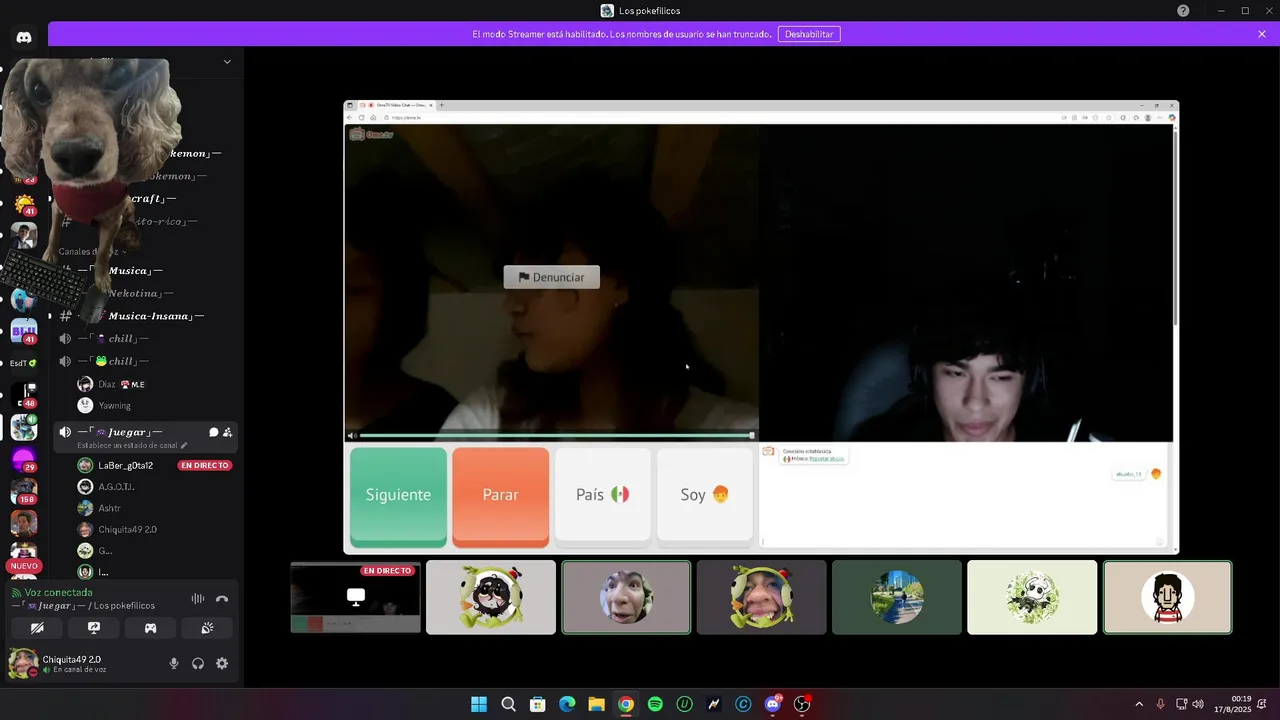Turn on camera in the voice panel

(37, 628)
